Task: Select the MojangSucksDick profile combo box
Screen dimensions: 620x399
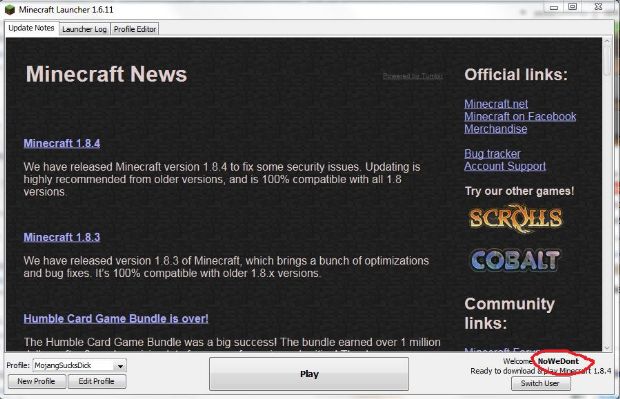Action: (79, 366)
